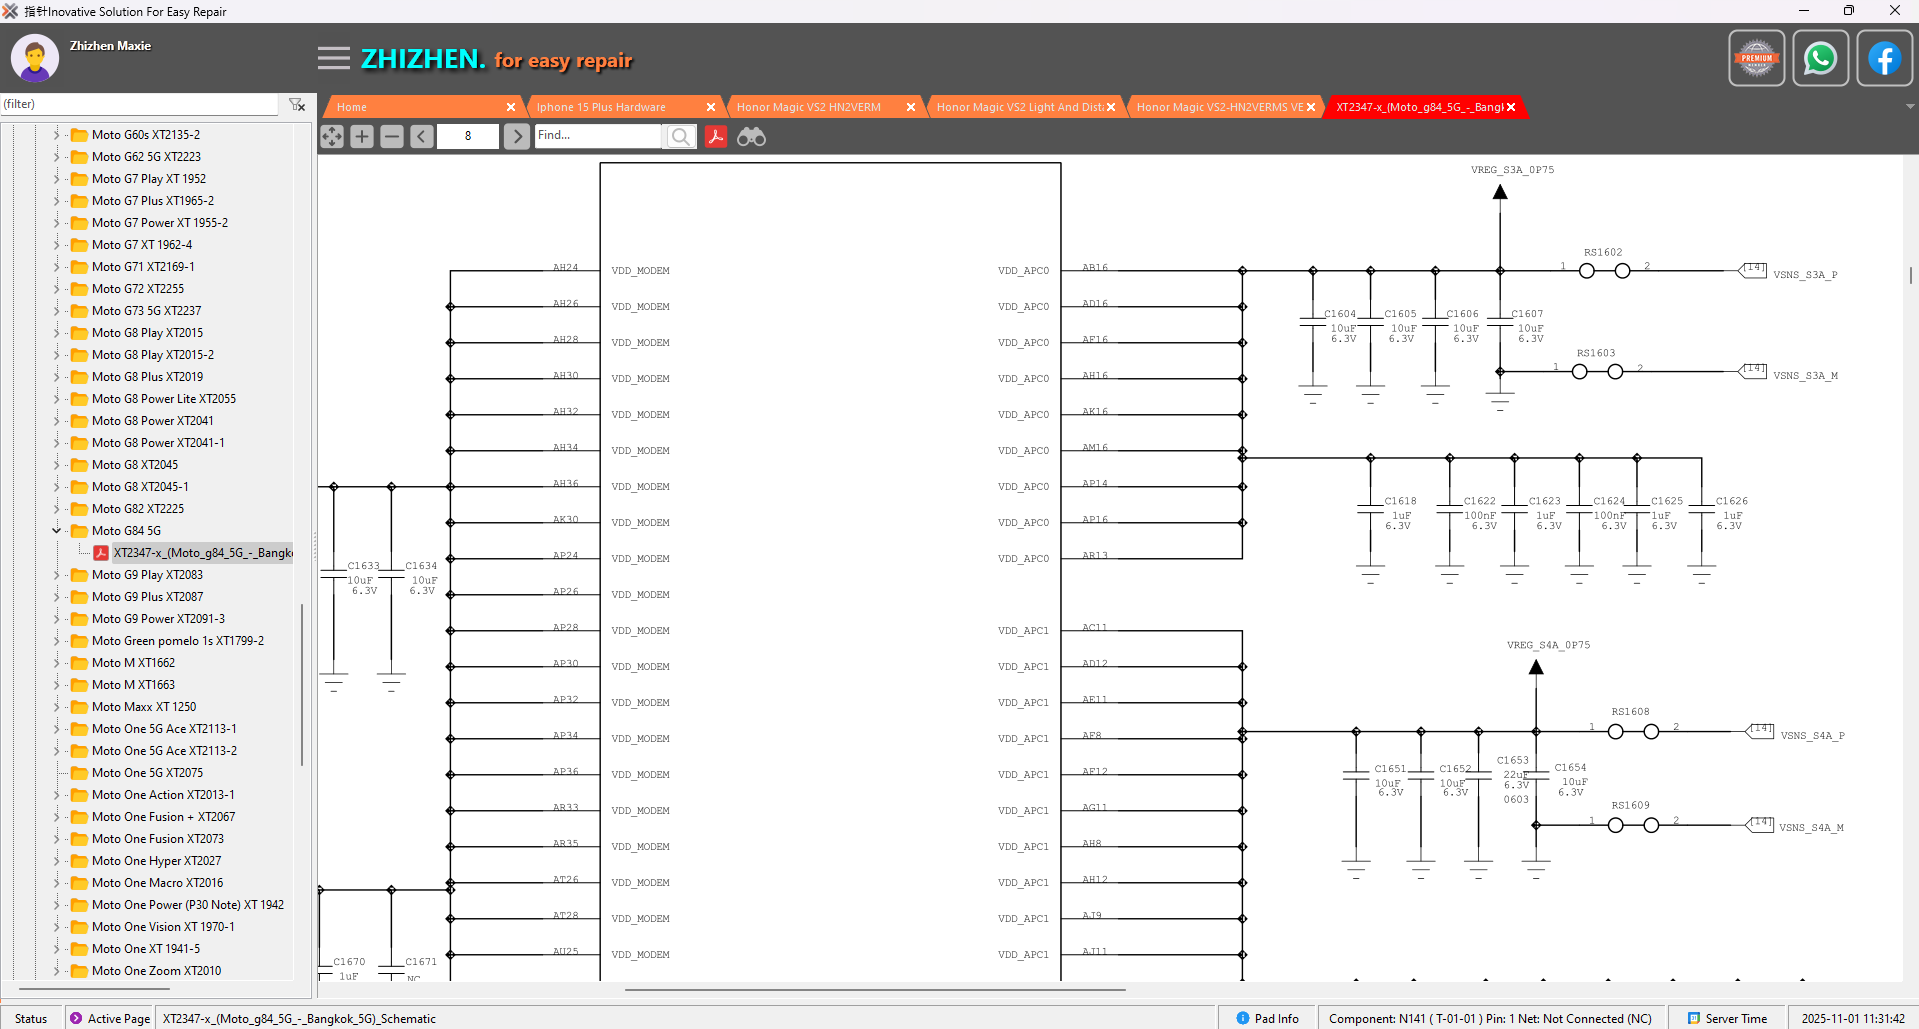Click the Pad Info status icon
This screenshot has height=1029, width=1919.
[1242, 1018]
